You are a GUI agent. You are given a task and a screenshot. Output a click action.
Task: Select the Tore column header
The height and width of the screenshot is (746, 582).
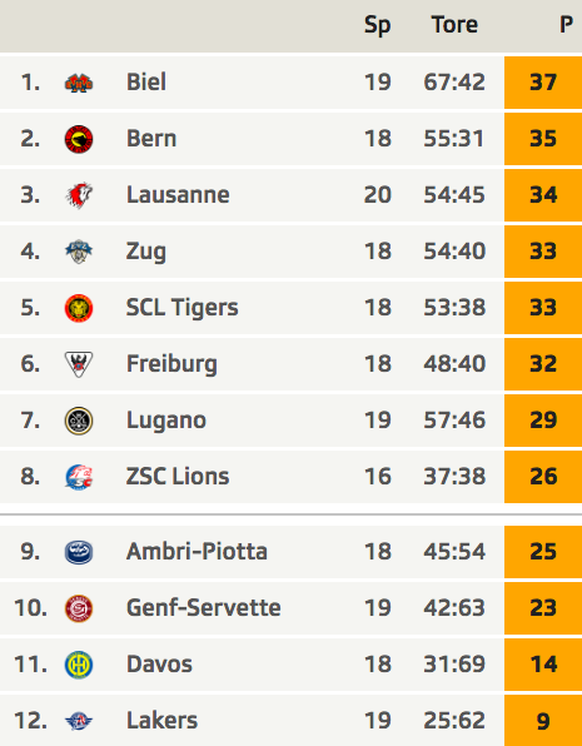coord(454,25)
